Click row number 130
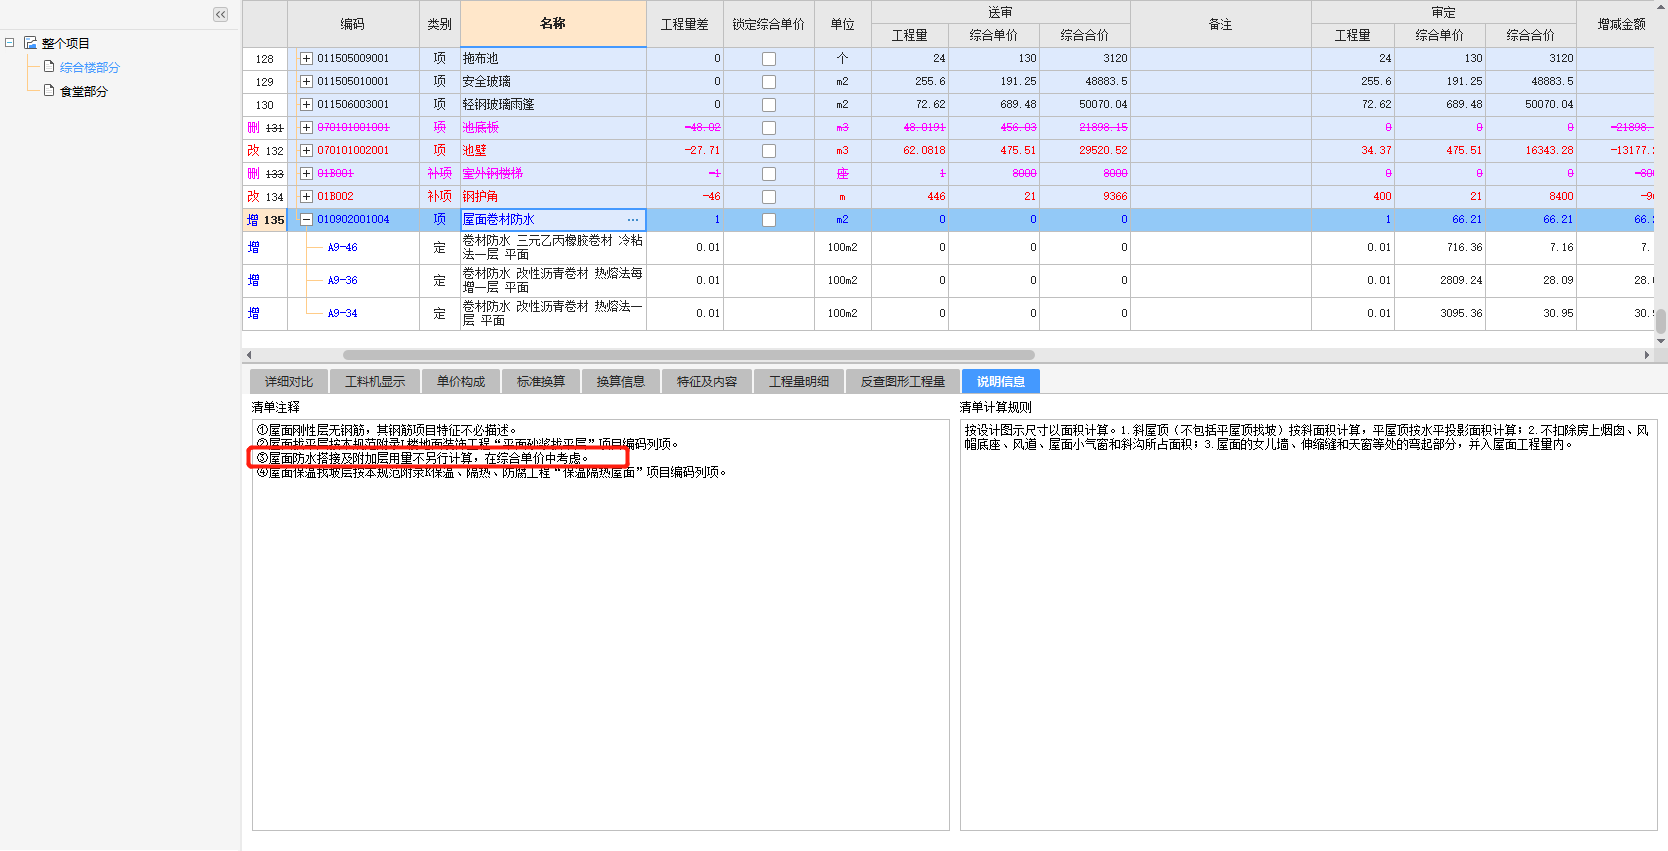1668x851 pixels. [265, 105]
